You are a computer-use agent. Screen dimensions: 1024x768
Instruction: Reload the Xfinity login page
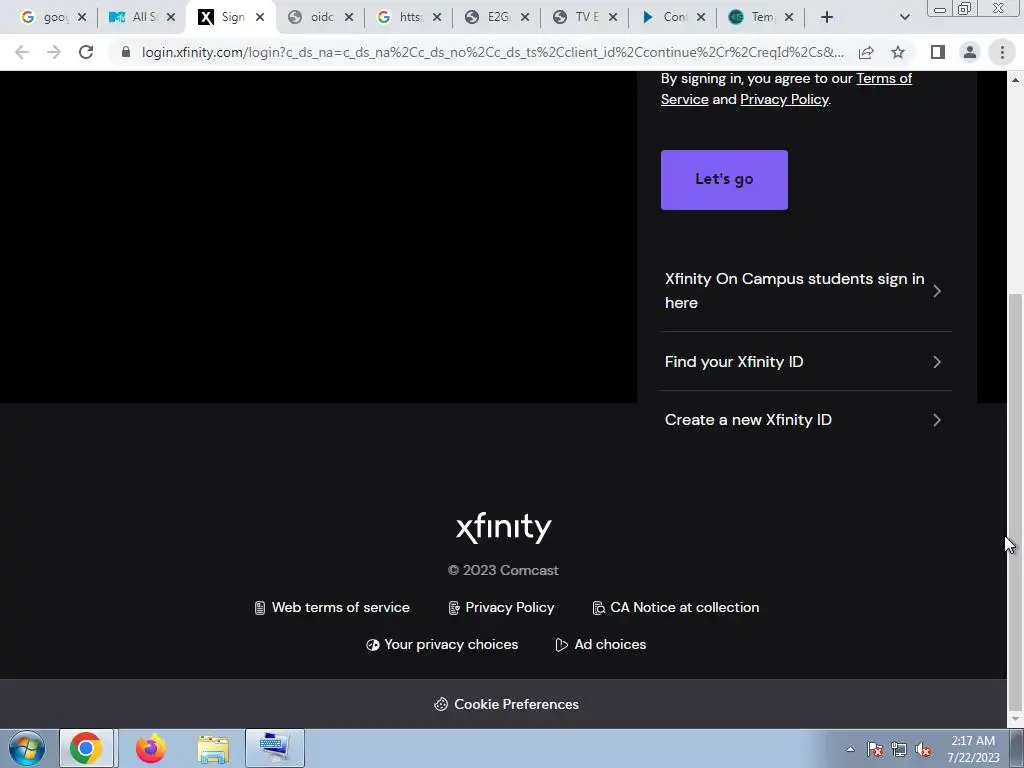(86, 52)
